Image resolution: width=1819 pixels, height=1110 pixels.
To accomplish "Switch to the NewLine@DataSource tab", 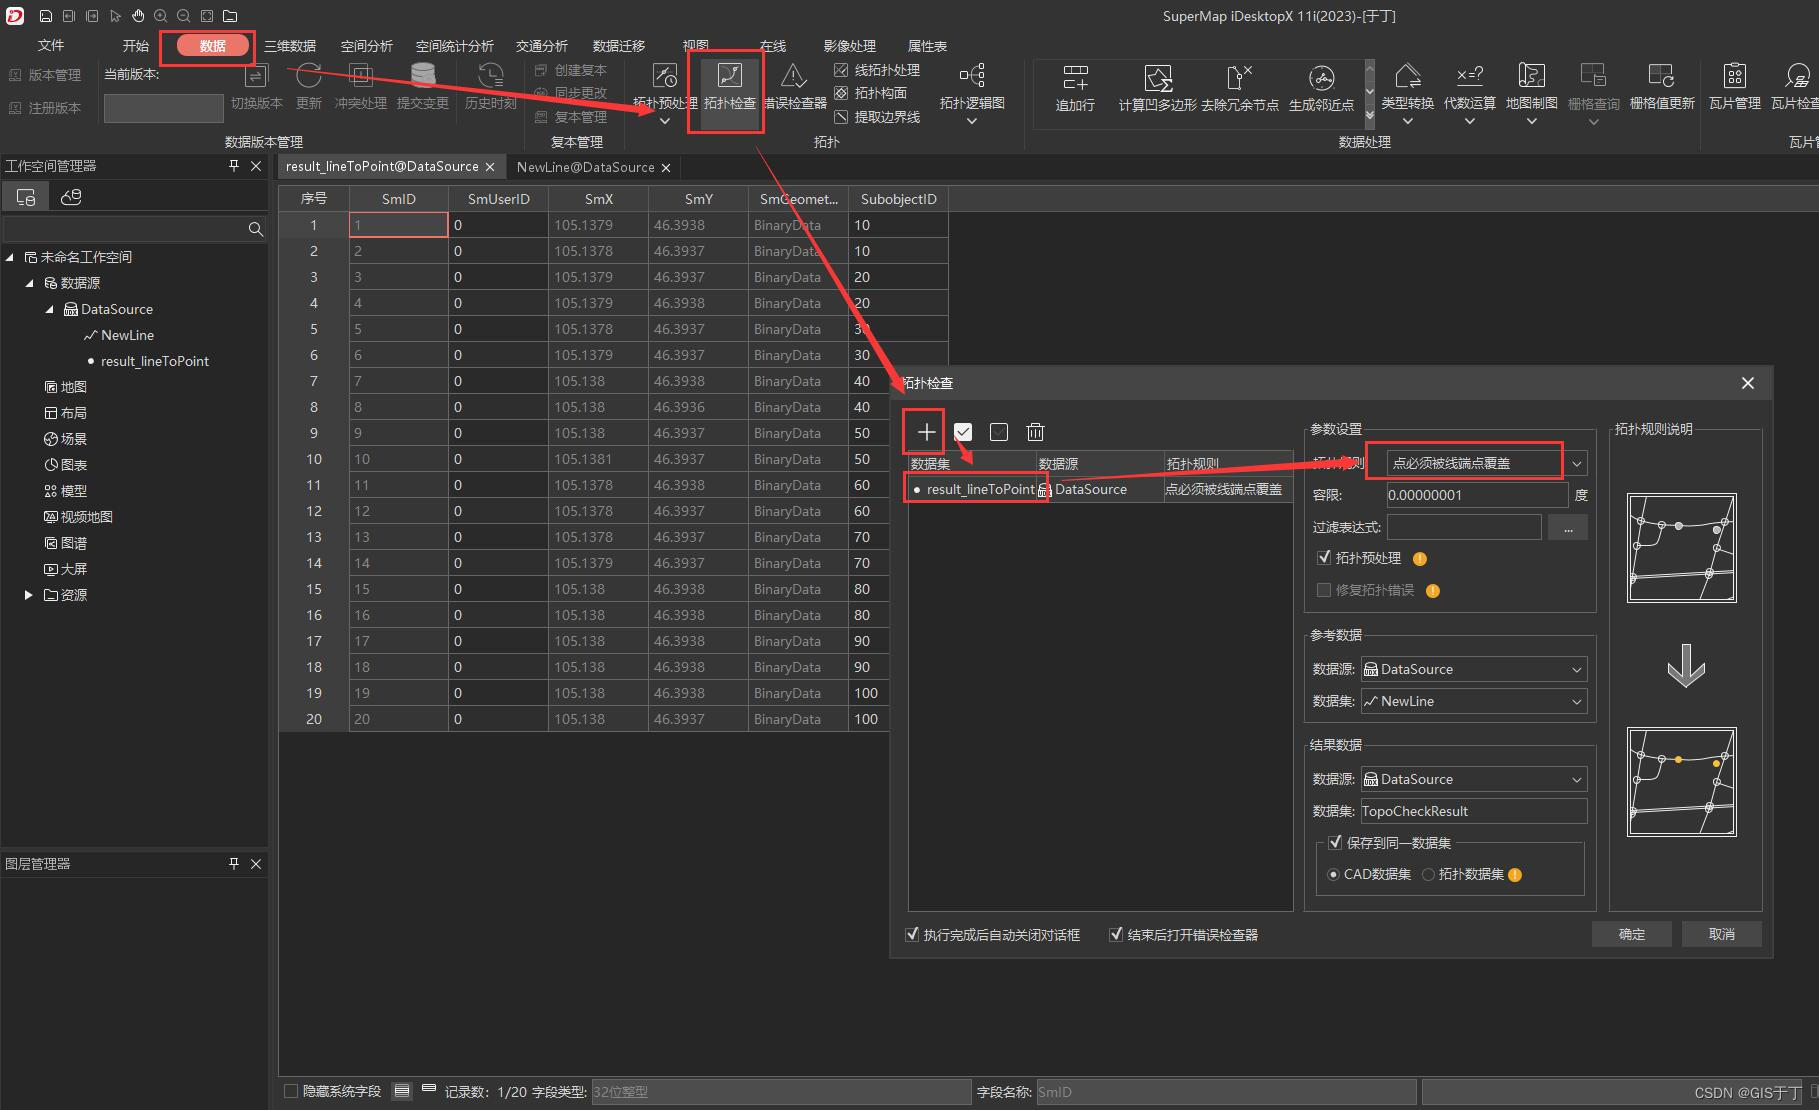I will coord(586,167).
